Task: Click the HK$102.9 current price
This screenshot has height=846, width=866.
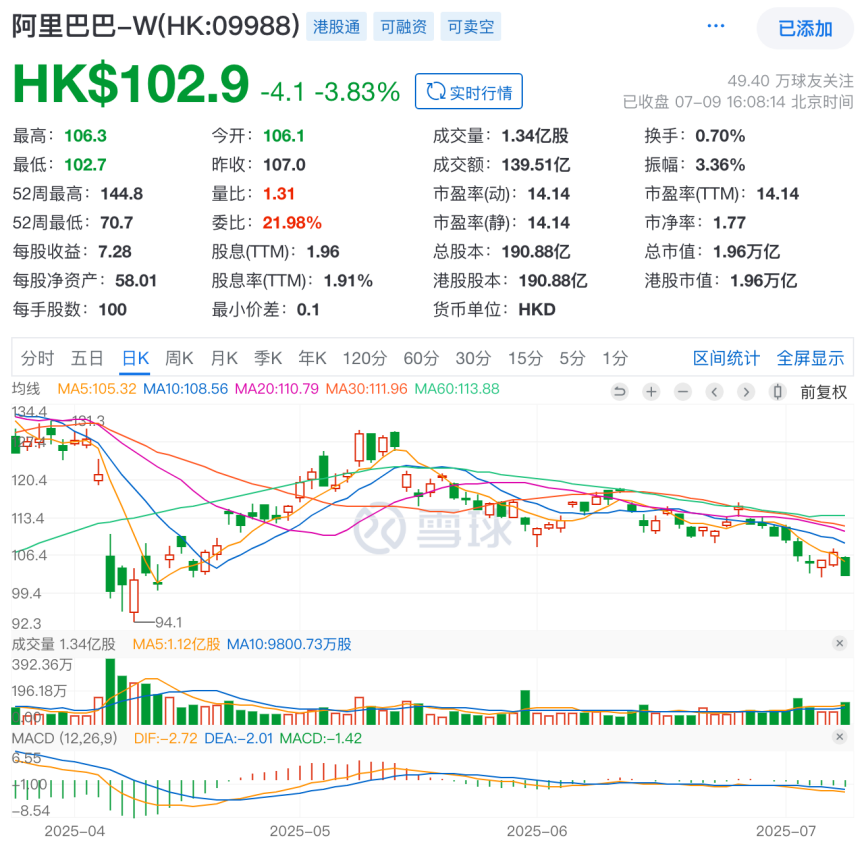Action: [131, 84]
